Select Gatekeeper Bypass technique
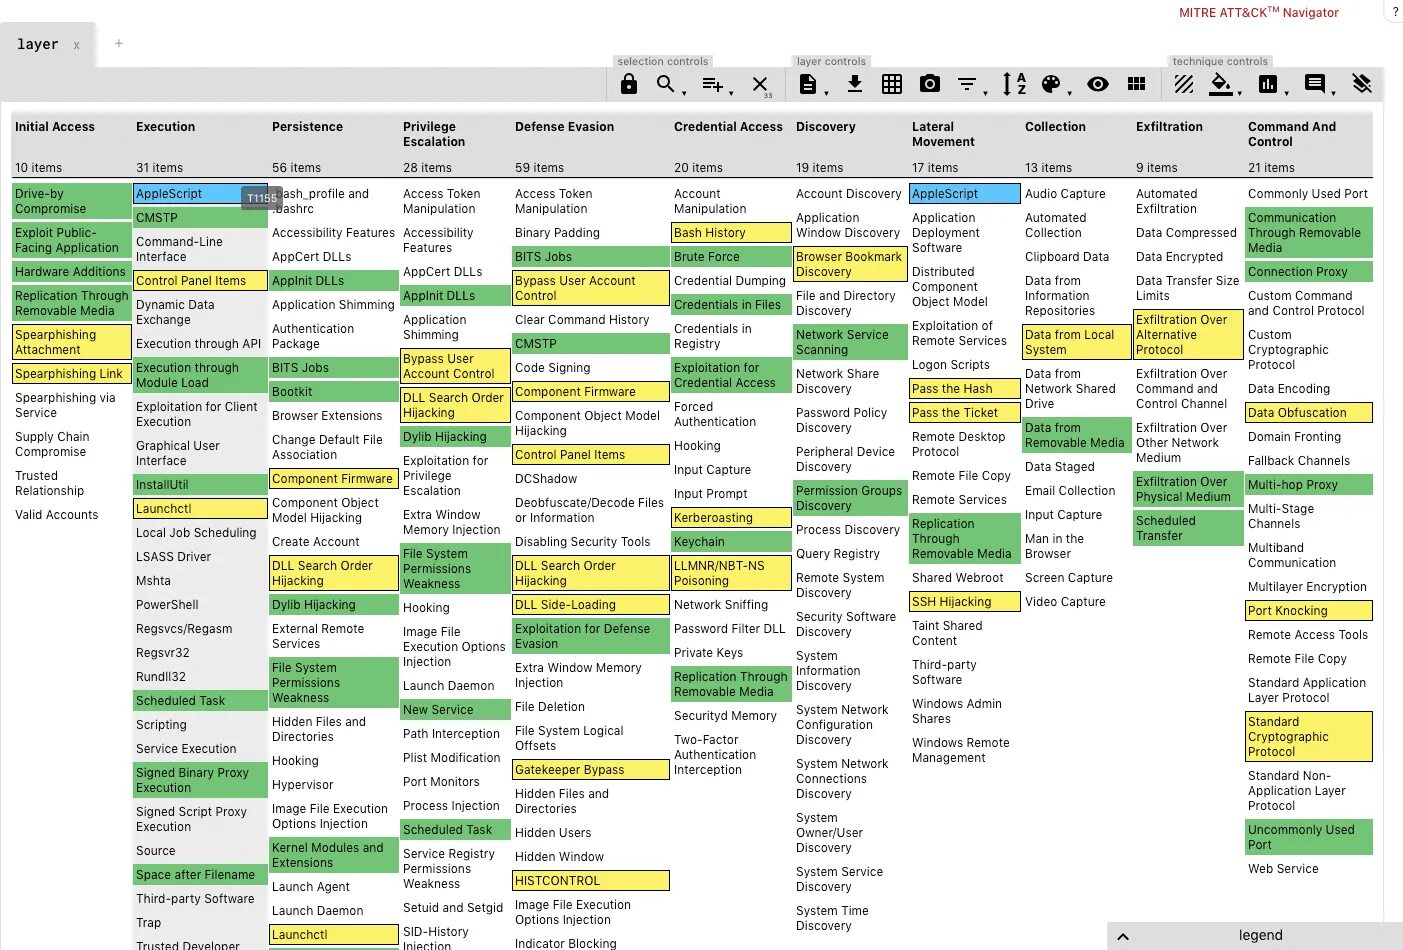The width and height of the screenshot is (1403, 950). [591, 770]
